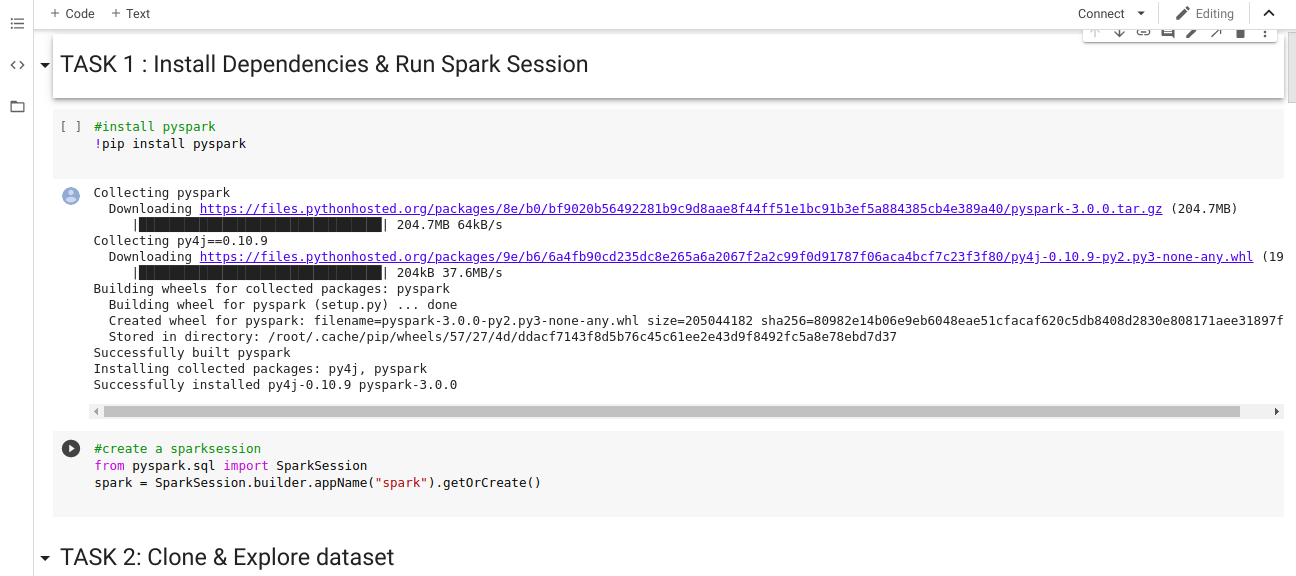This screenshot has height=576, width=1296.
Task: Click the output user avatar icon
Action: click(71, 195)
